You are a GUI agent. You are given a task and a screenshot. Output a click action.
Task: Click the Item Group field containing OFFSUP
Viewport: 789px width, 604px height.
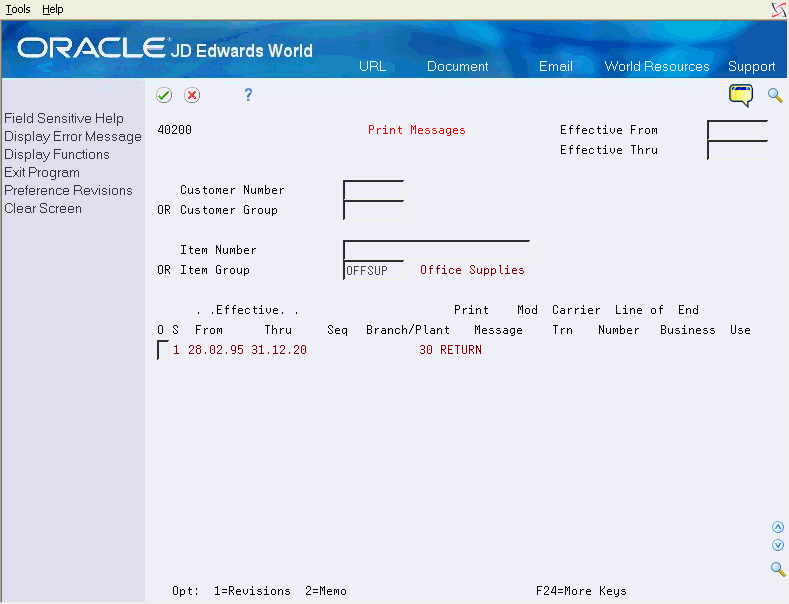pos(373,270)
